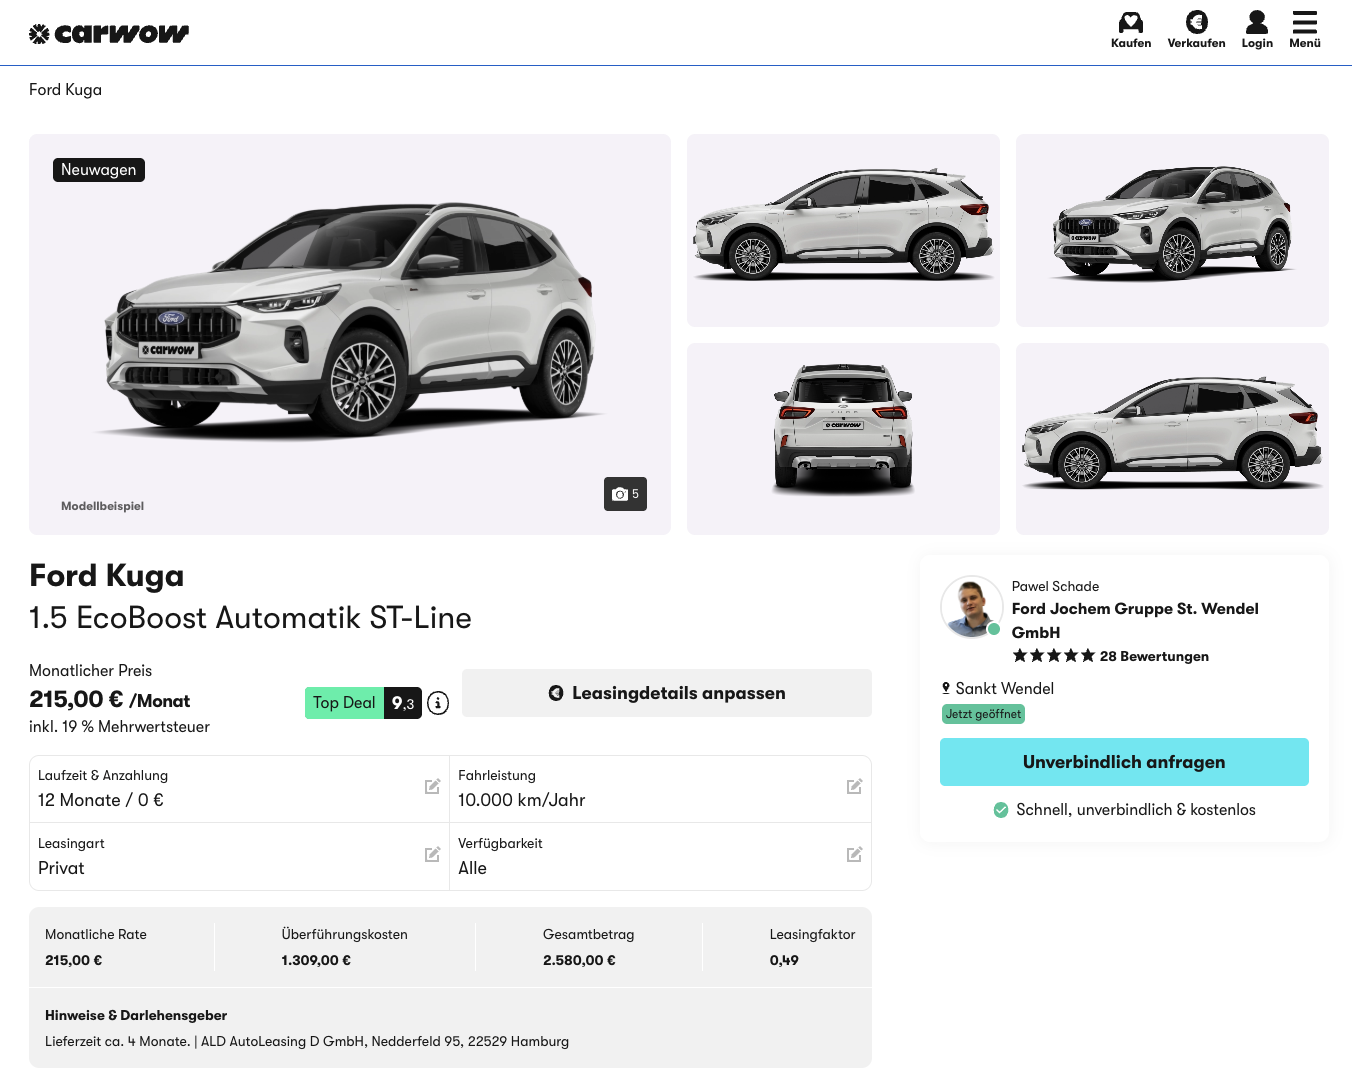Click the Modellbeispiel caption

(x=102, y=506)
